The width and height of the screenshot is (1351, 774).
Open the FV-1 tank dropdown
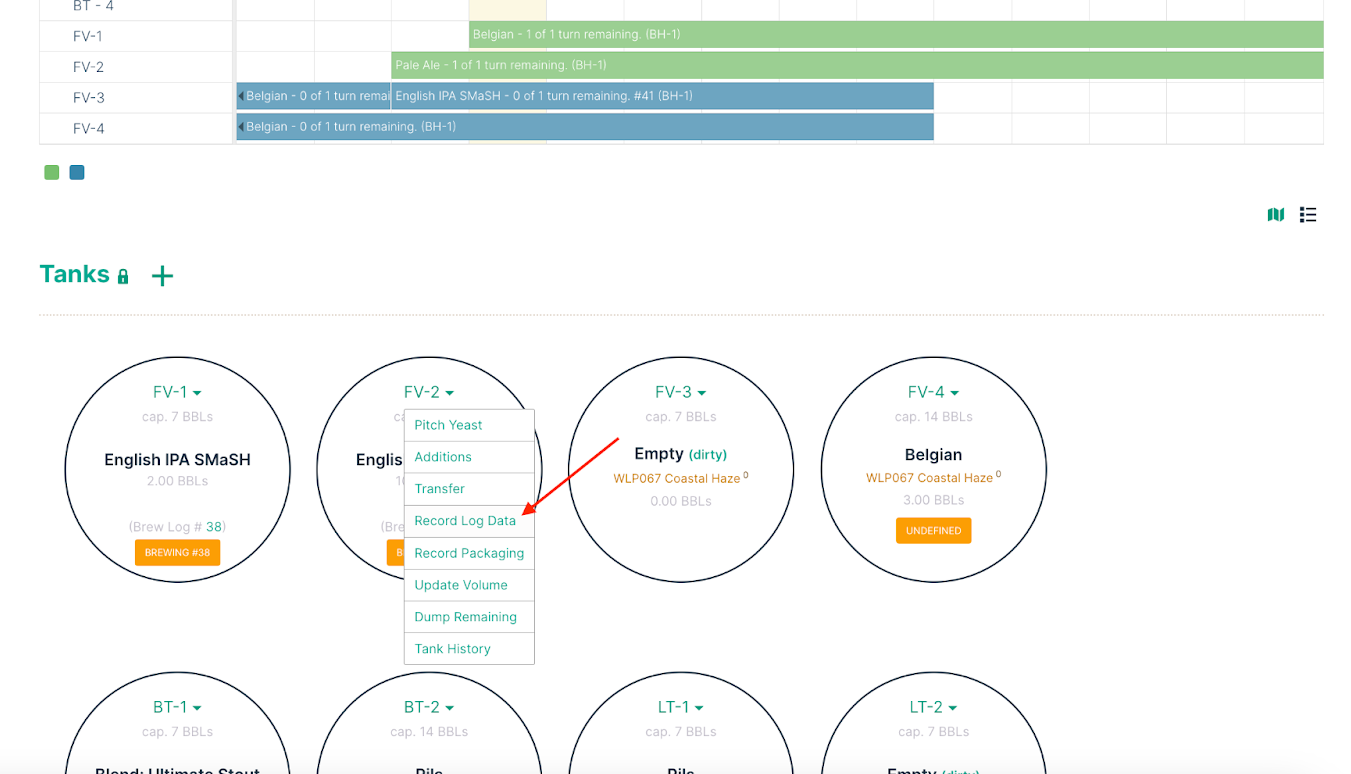tap(177, 392)
